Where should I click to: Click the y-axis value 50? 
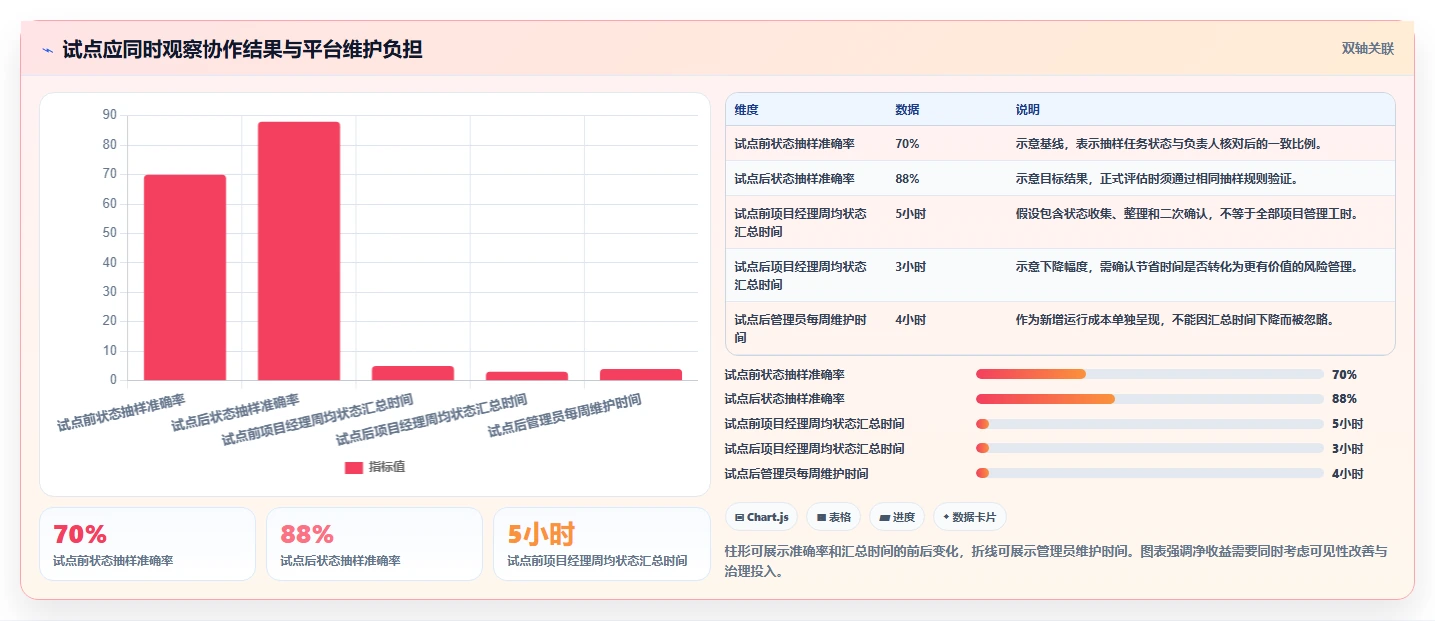pyautogui.click(x=110, y=233)
